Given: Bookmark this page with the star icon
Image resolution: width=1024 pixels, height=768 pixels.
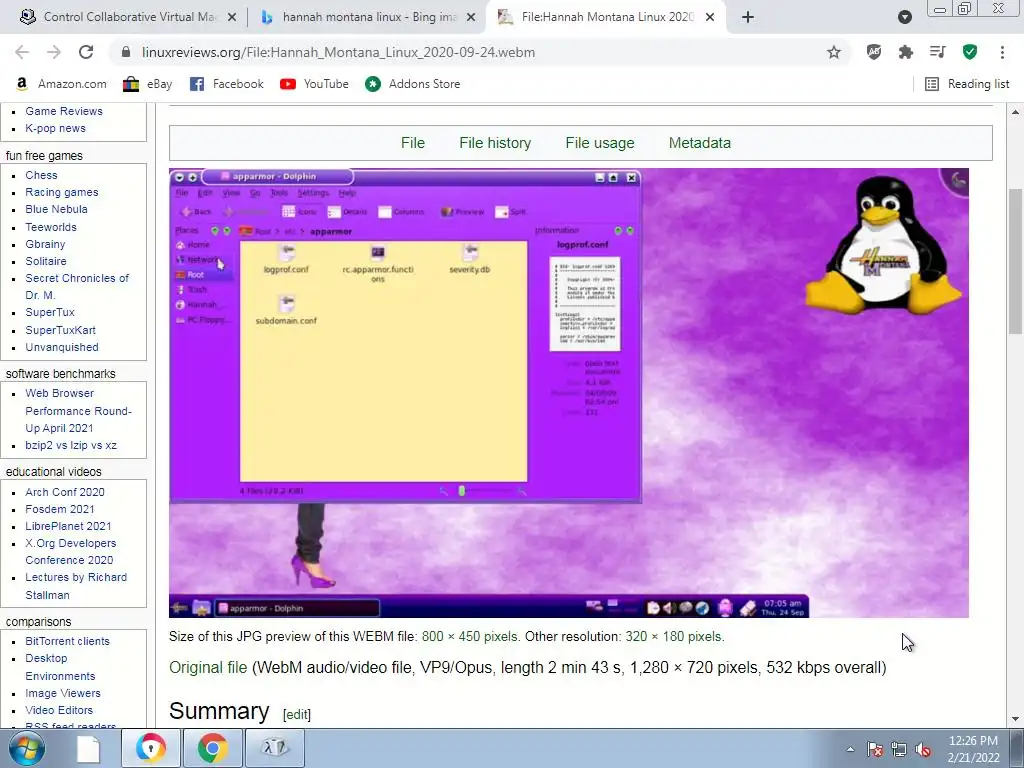Looking at the screenshot, I should coord(834,52).
